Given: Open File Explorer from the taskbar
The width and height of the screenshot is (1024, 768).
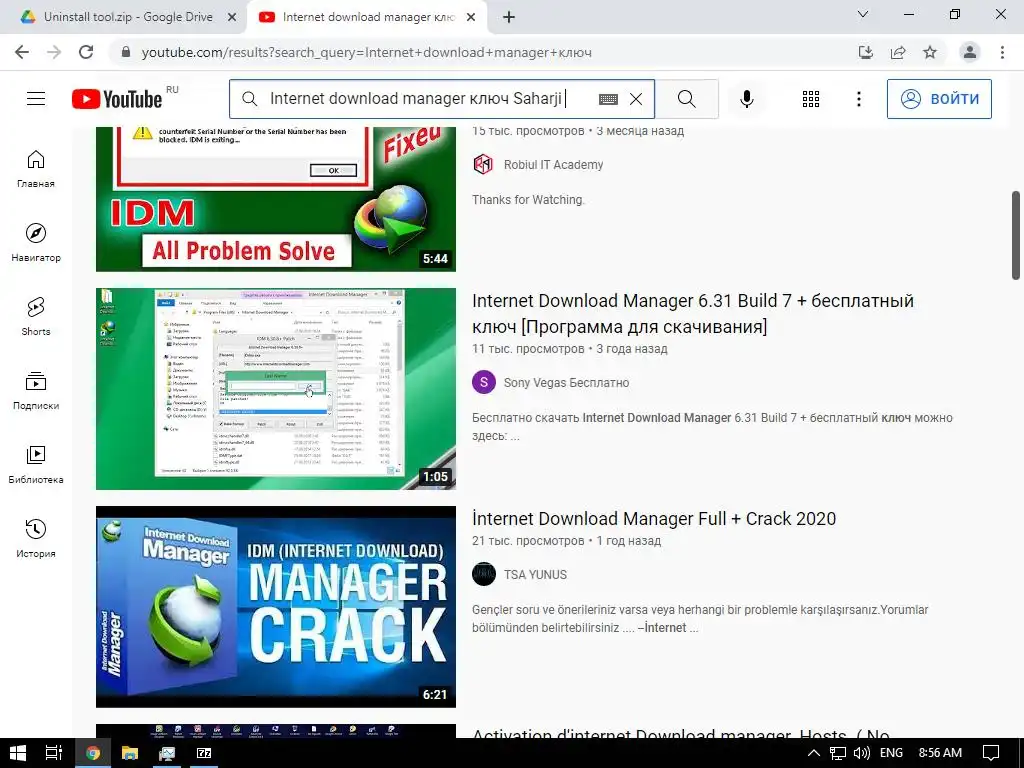Looking at the screenshot, I should click(129, 753).
